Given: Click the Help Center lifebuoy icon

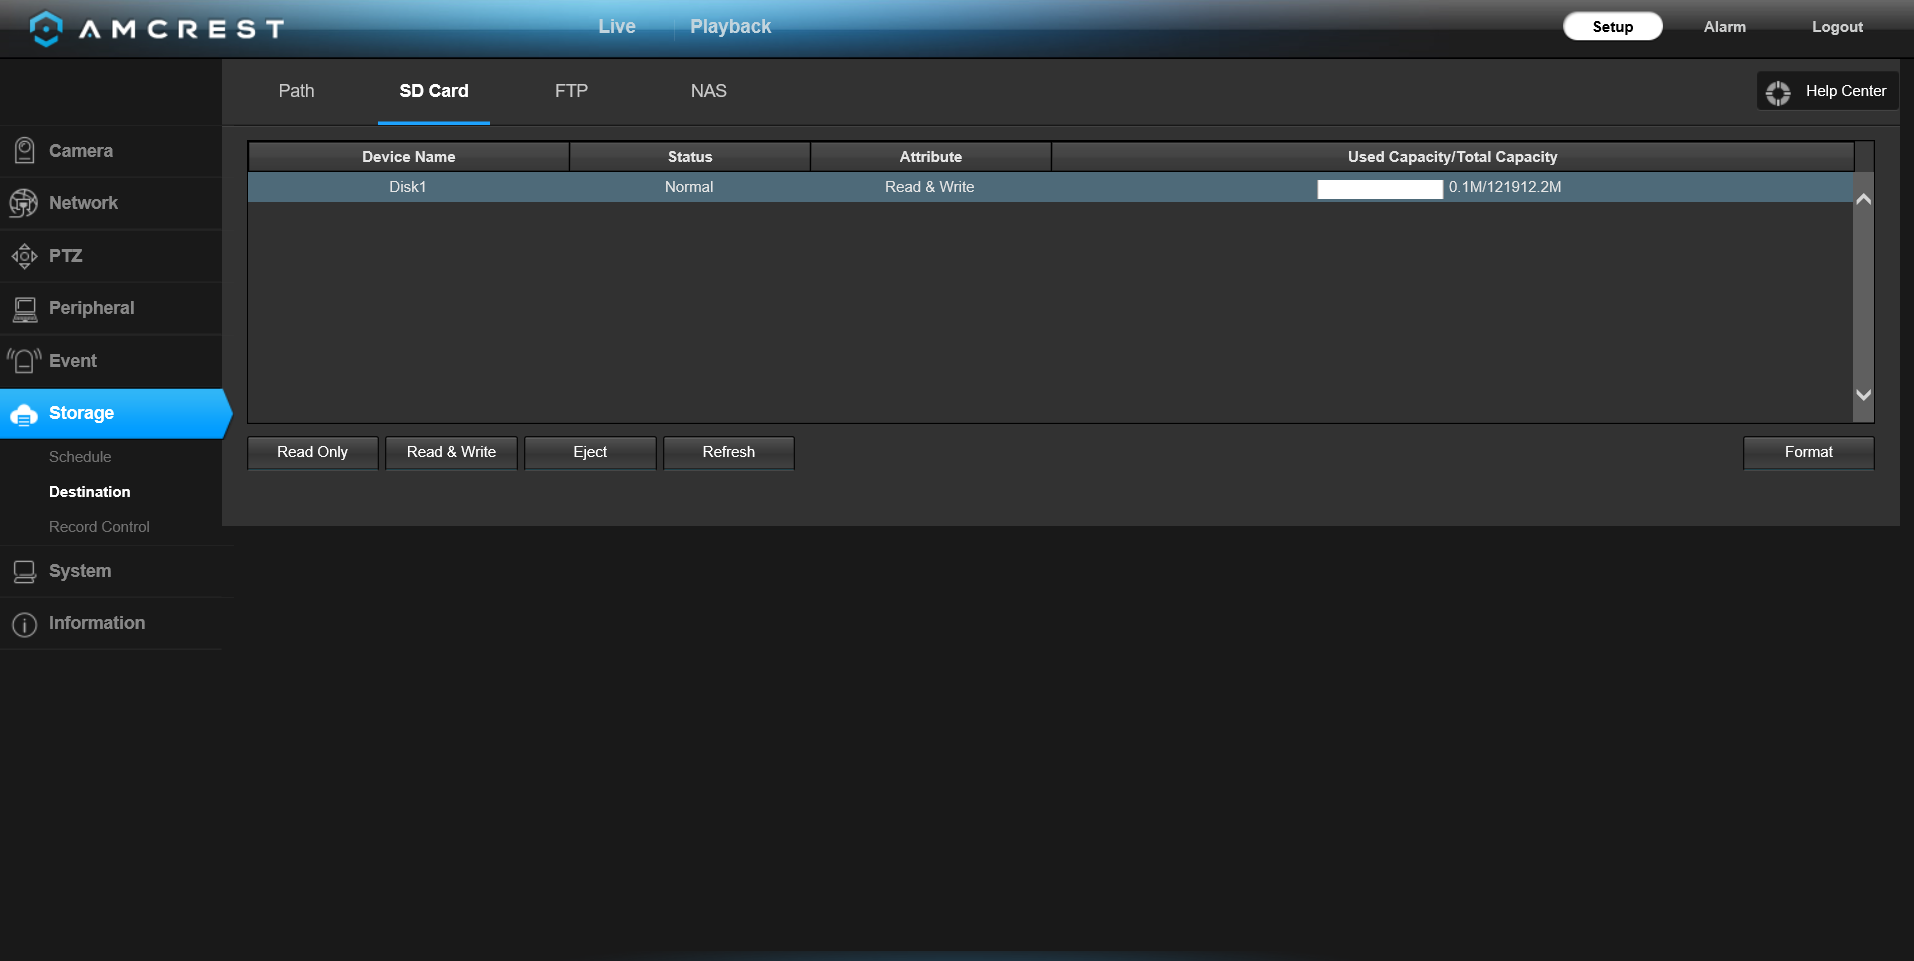Looking at the screenshot, I should point(1778,92).
